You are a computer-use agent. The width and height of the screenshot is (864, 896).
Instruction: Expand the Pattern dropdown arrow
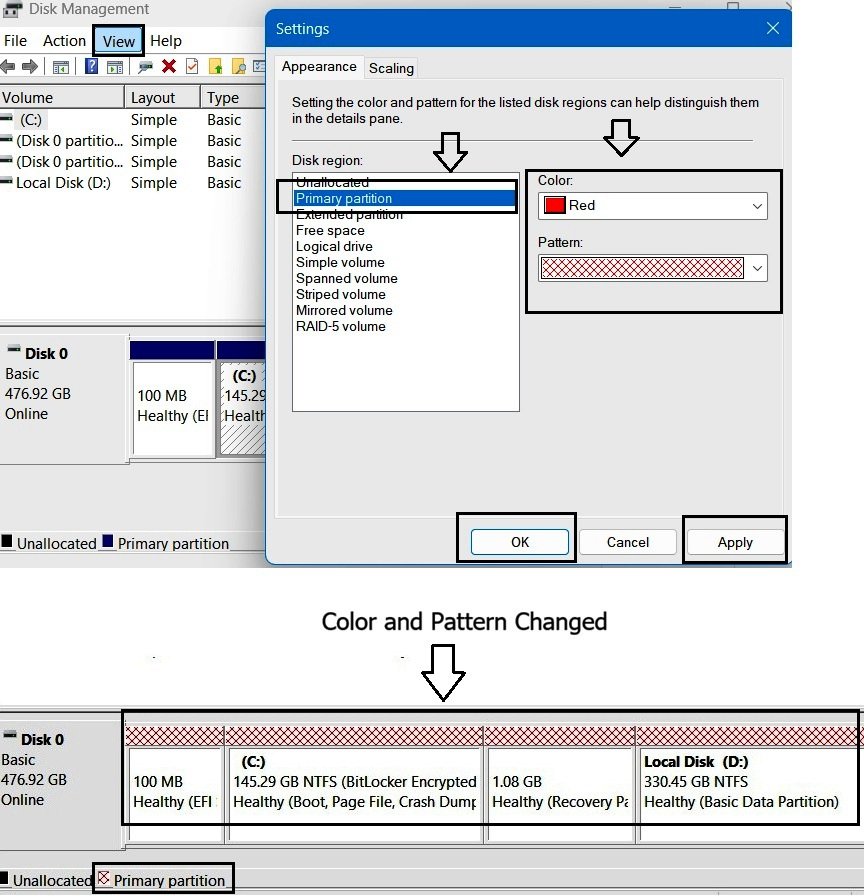[757, 268]
